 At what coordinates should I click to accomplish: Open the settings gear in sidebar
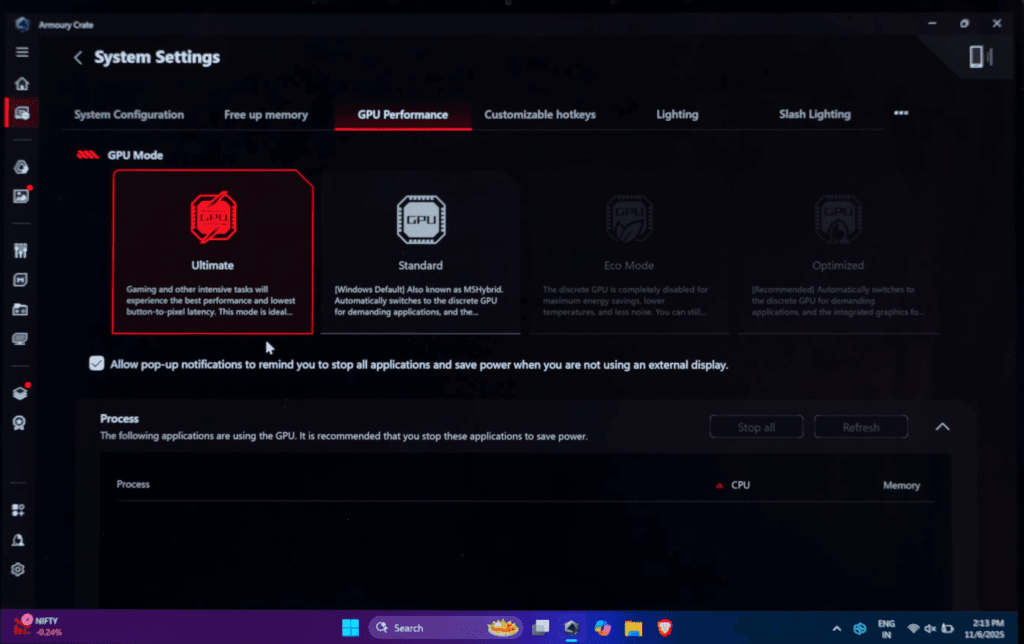pos(18,570)
